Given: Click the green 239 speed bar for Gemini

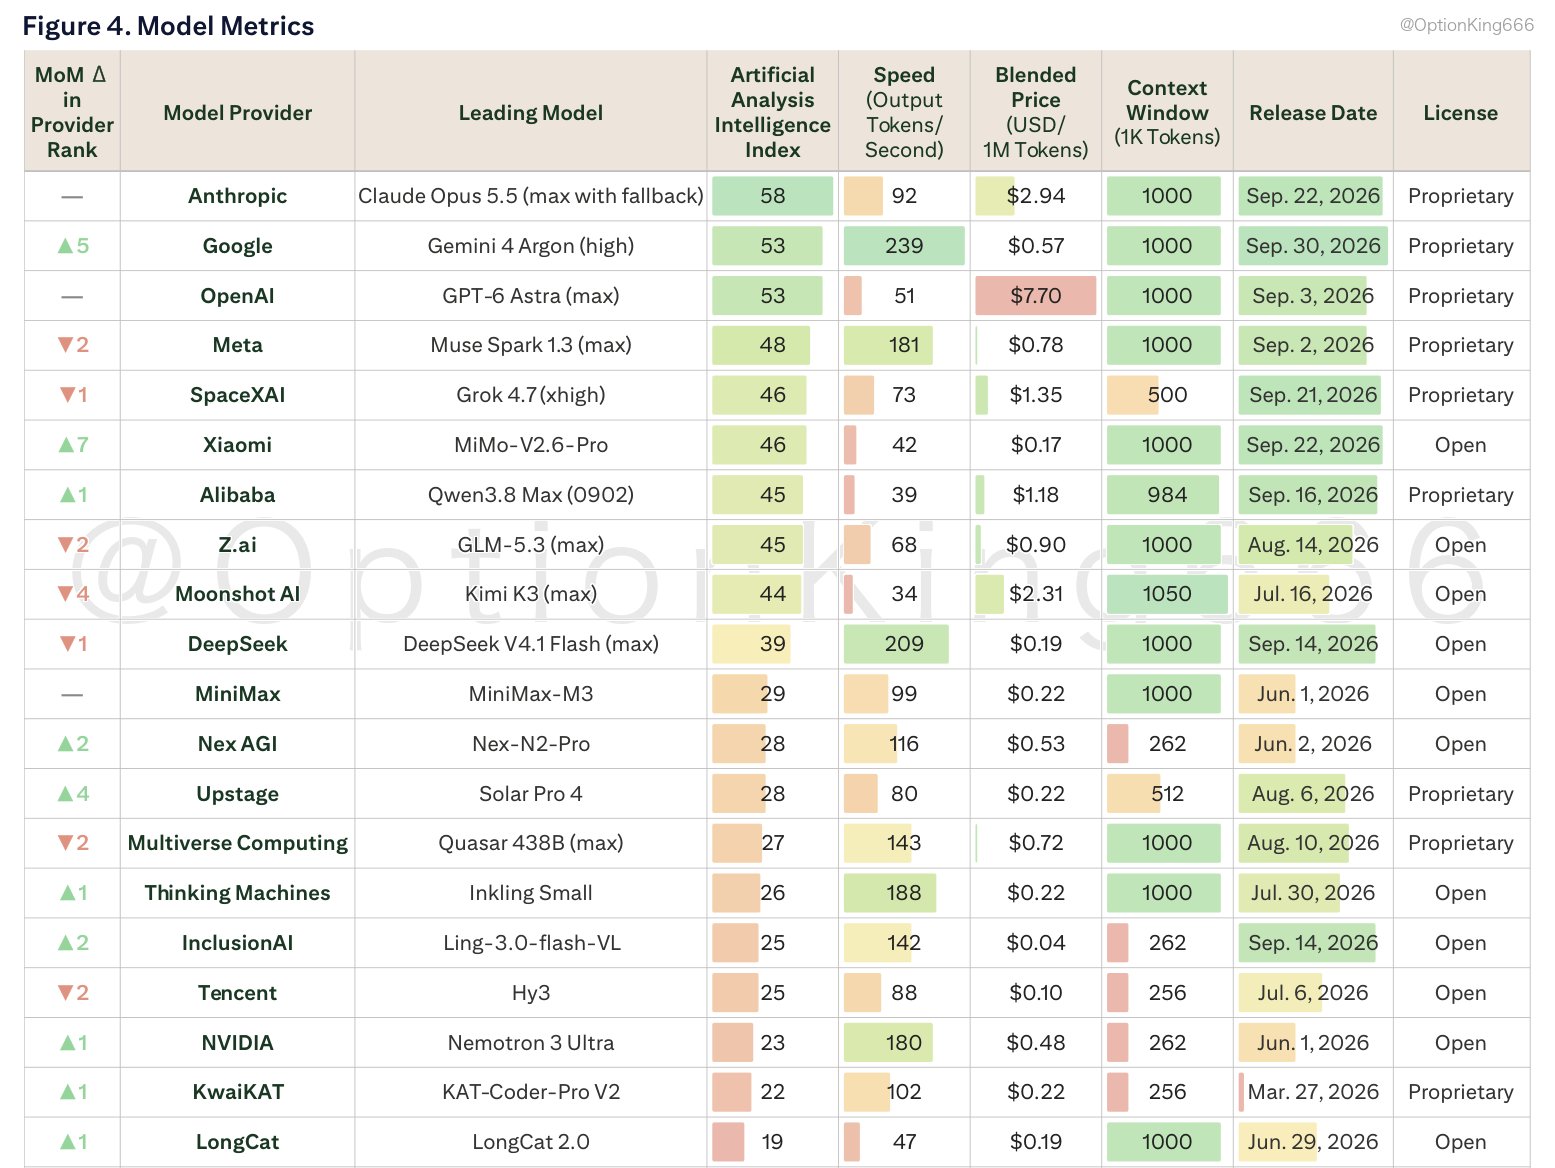Looking at the screenshot, I should pyautogui.click(x=904, y=246).
